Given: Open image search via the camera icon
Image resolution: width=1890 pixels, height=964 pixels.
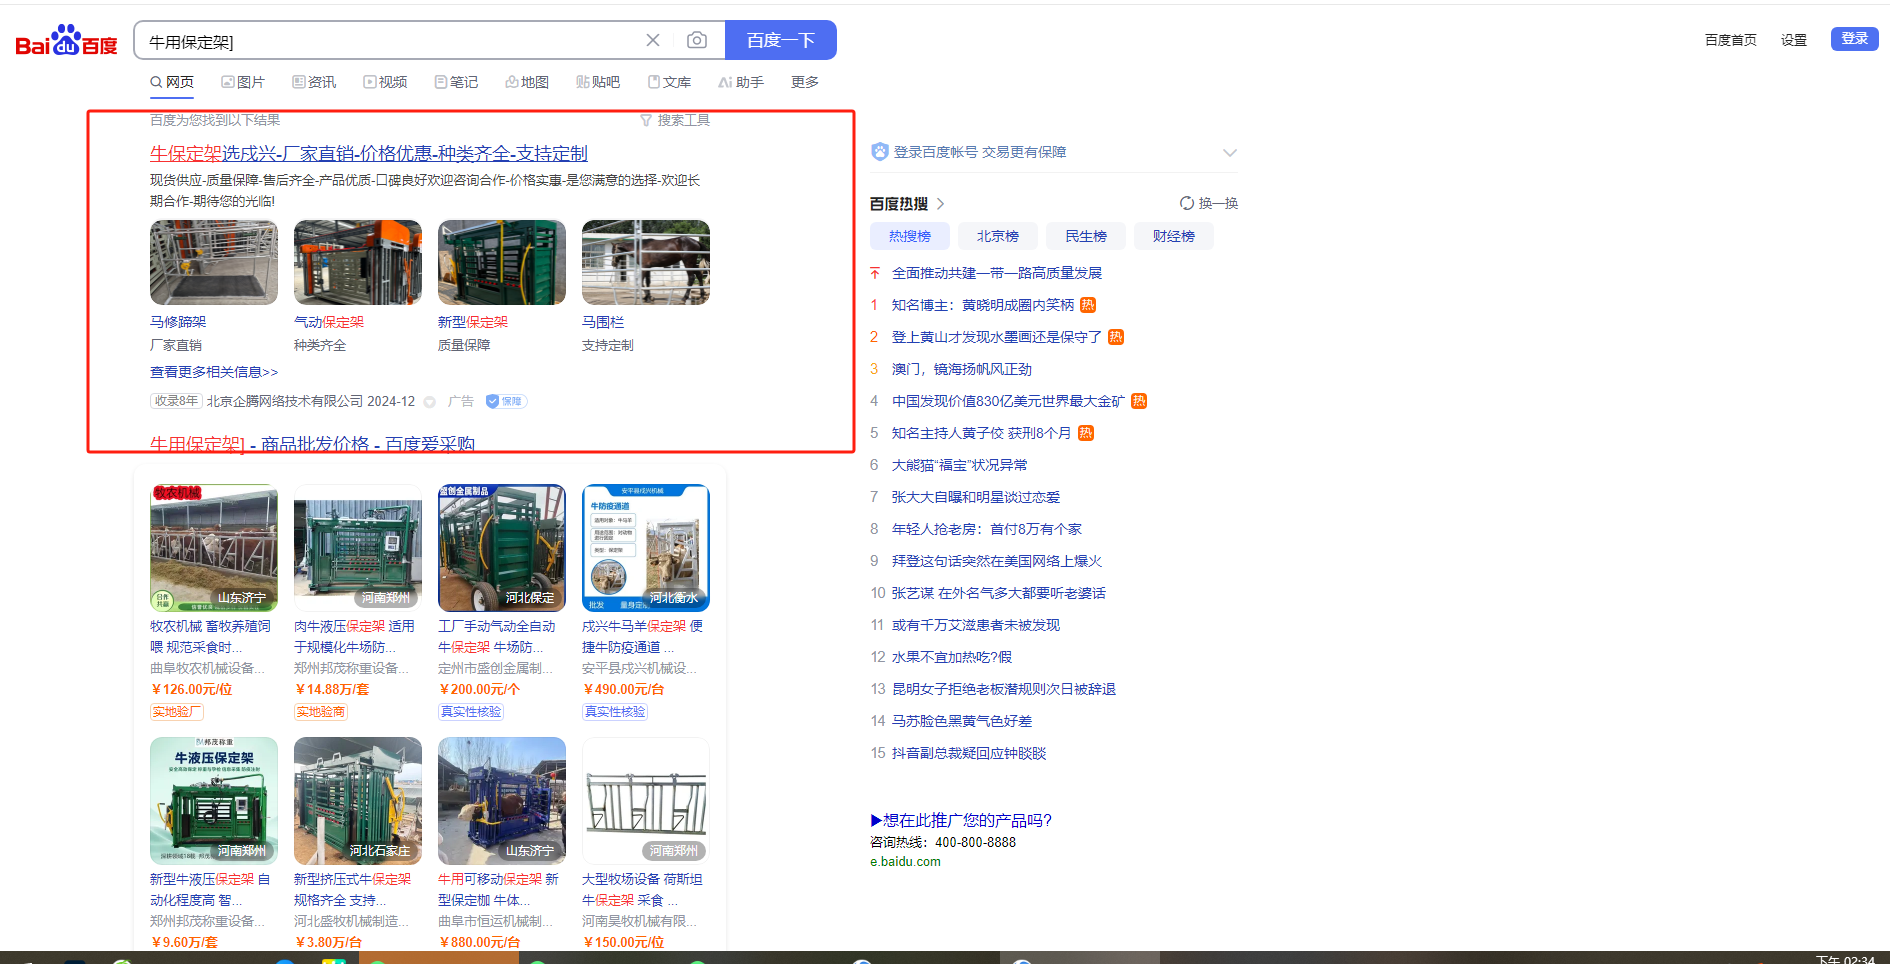Looking at the screenshot, I should [x=697, y=40].
